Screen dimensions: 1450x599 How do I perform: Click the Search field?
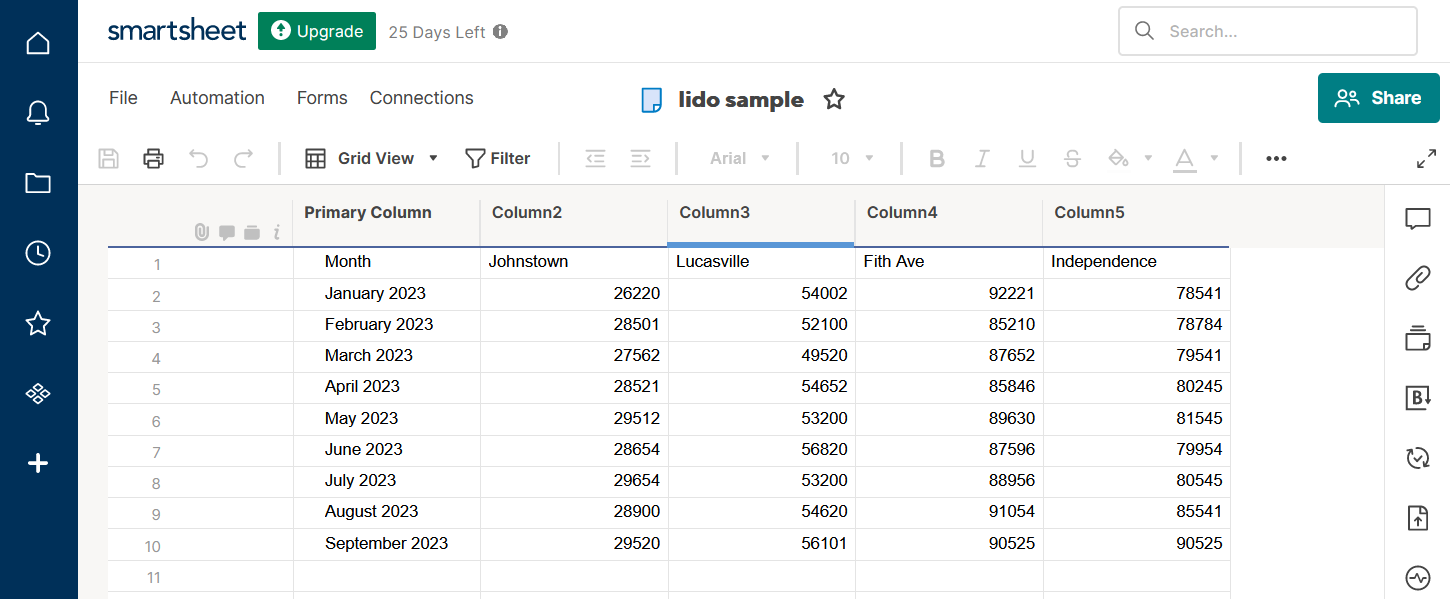(1268, 31)
